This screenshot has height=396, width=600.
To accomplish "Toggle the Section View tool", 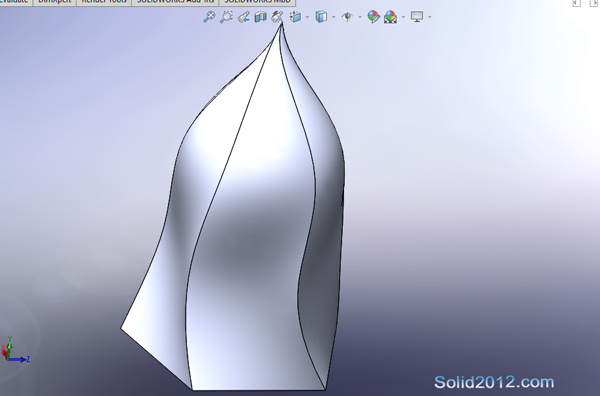I will coord(261,17).
